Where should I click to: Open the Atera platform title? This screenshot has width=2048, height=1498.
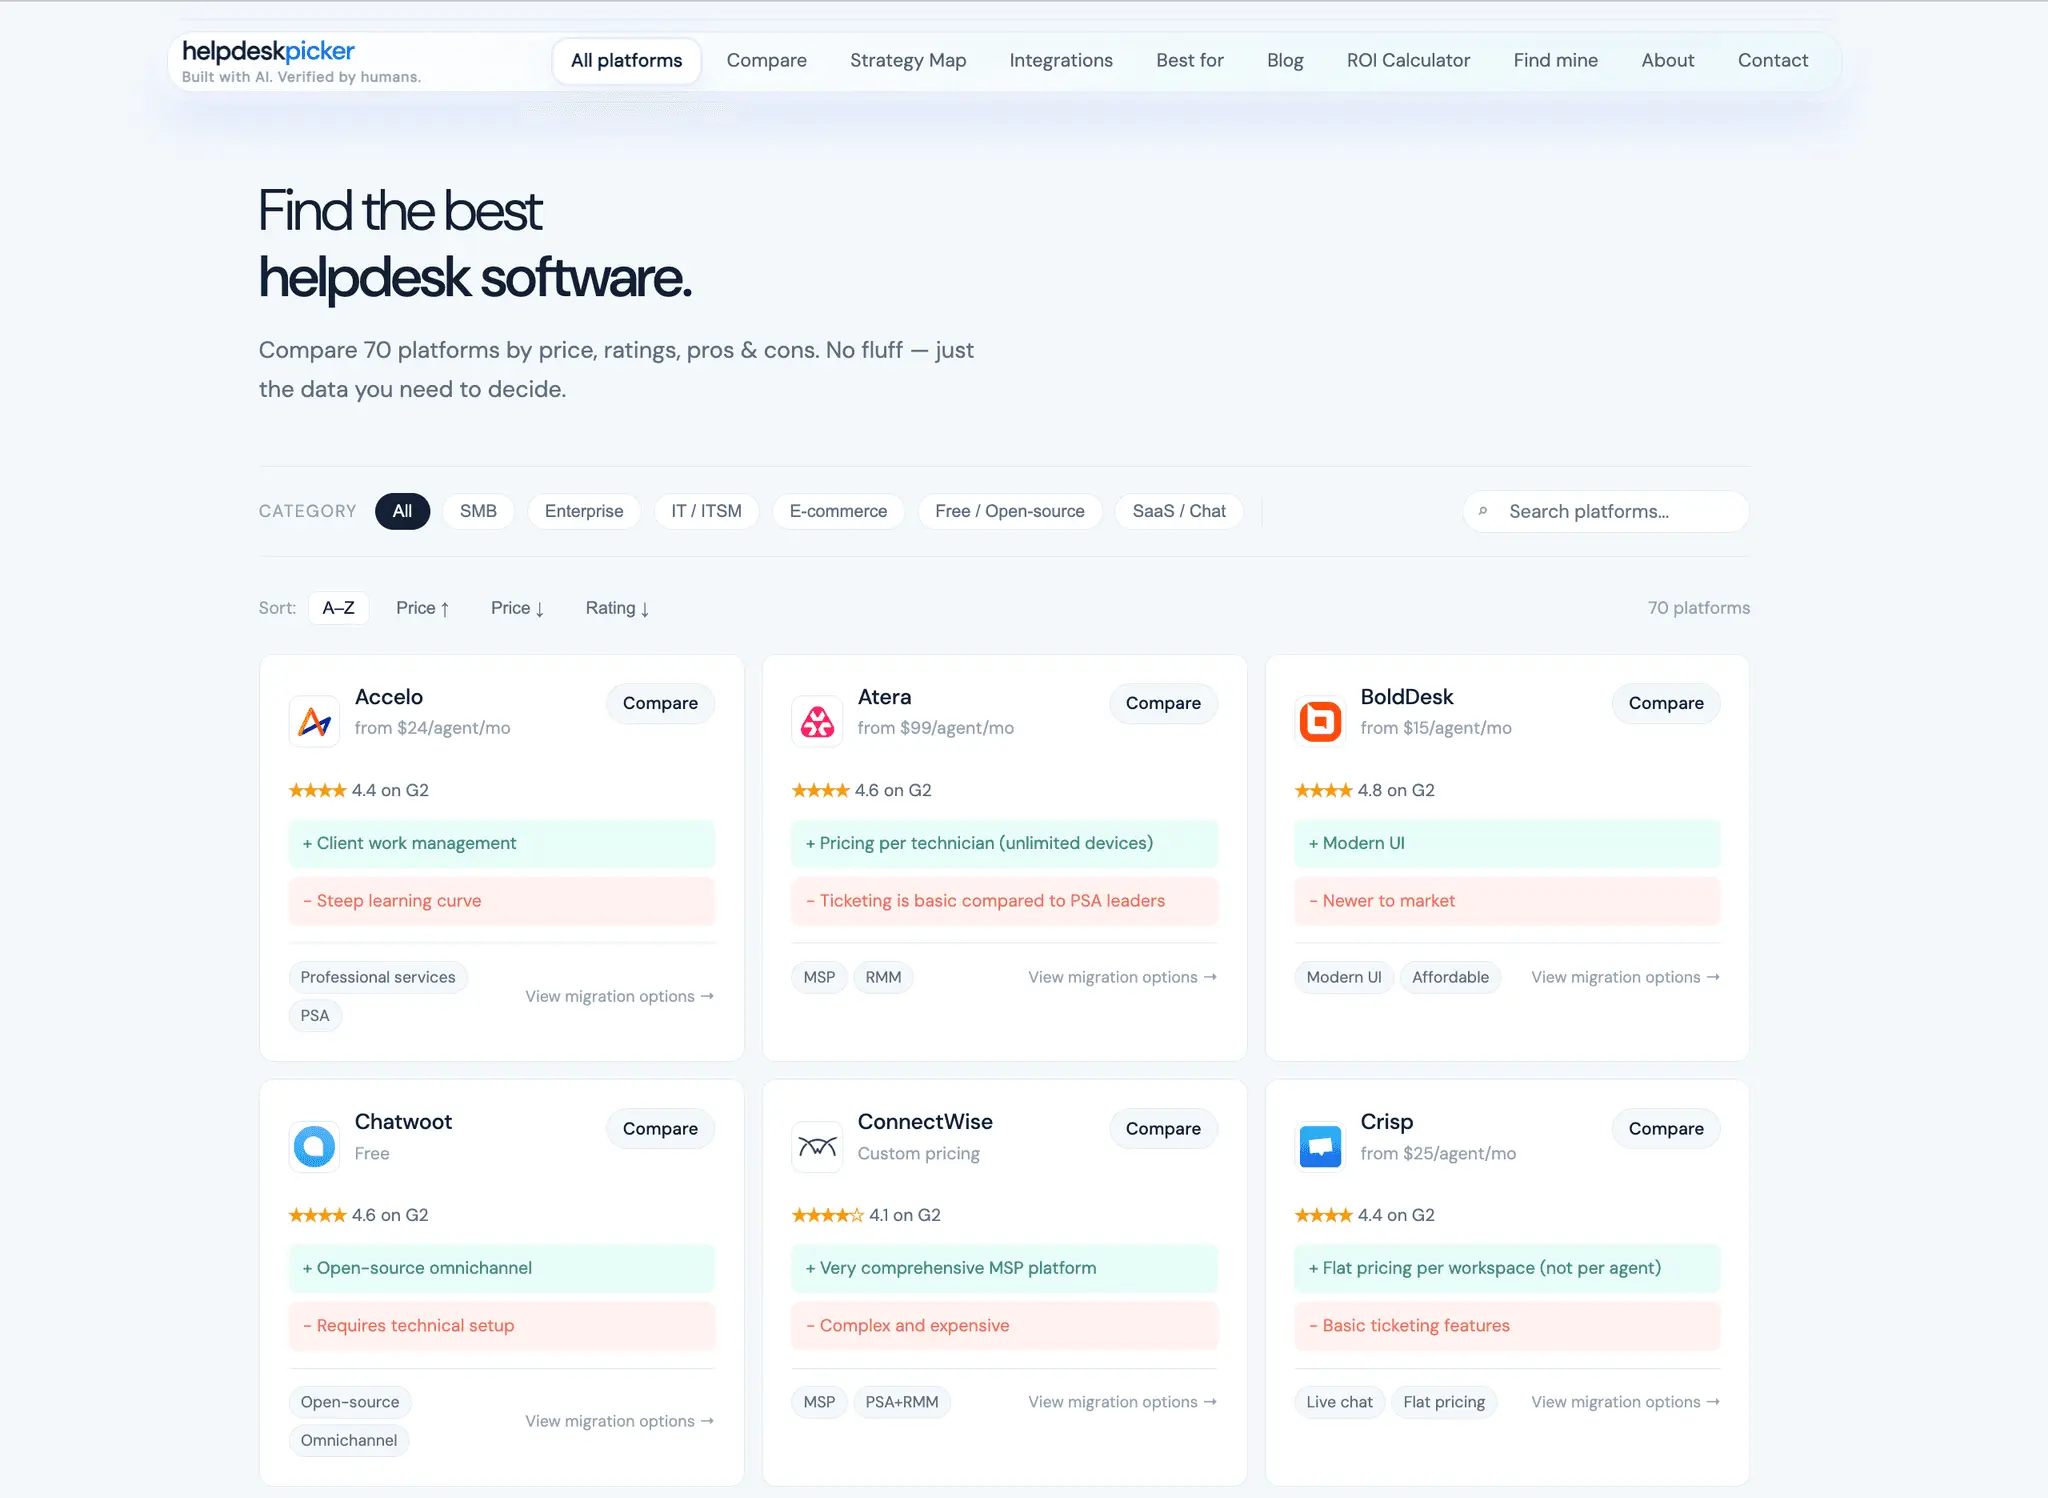884,697
